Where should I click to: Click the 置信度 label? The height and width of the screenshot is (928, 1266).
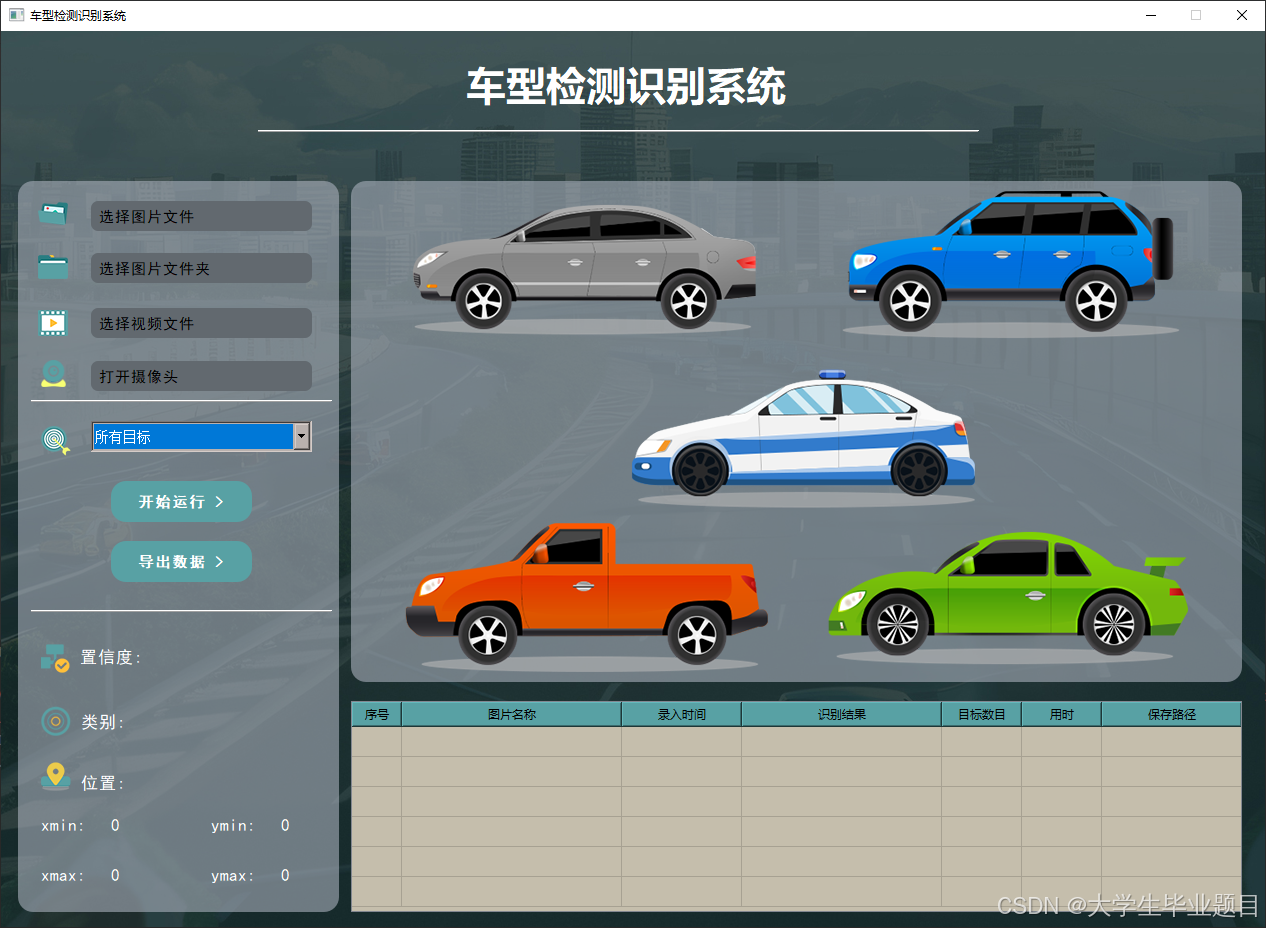(x=111, y=657)
